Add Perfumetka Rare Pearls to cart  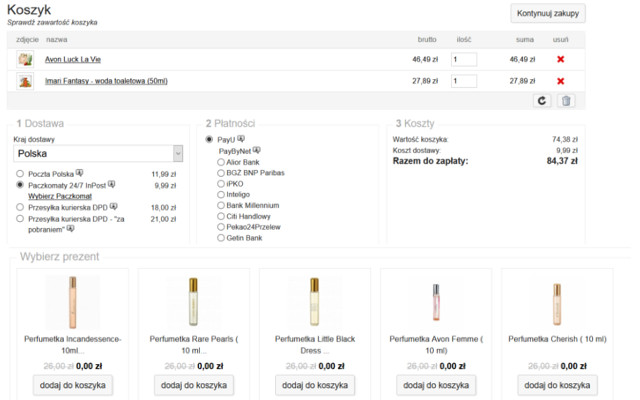click(194, 385)
